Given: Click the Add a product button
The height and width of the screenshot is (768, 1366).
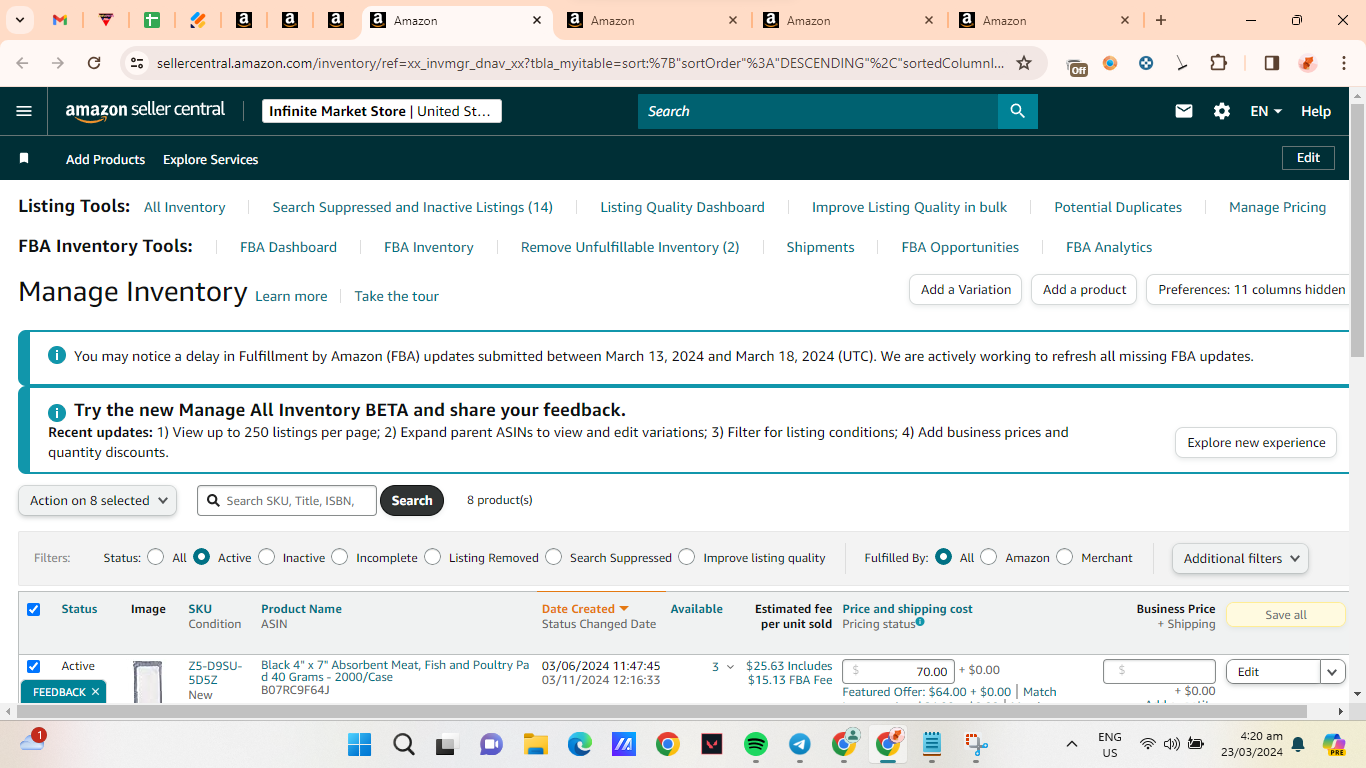Looking at the screenshot, I should click(x=1084, y=290).
